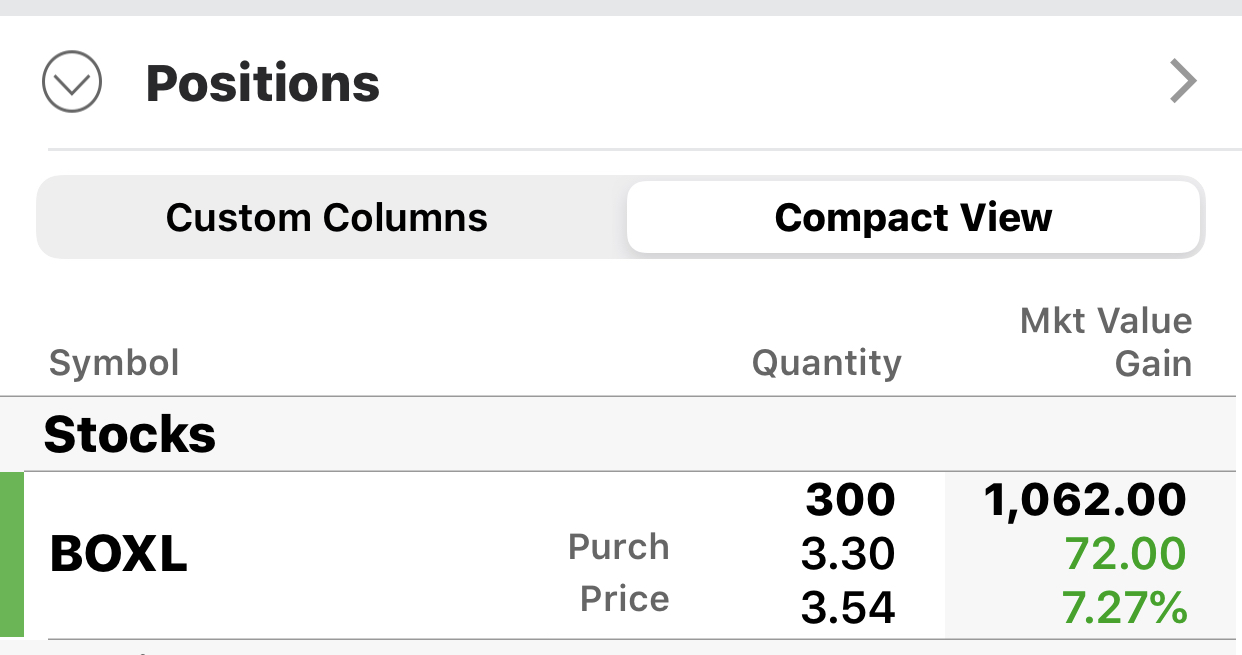
Task: Sort by the Symbol column header
Action: (114, 362)
